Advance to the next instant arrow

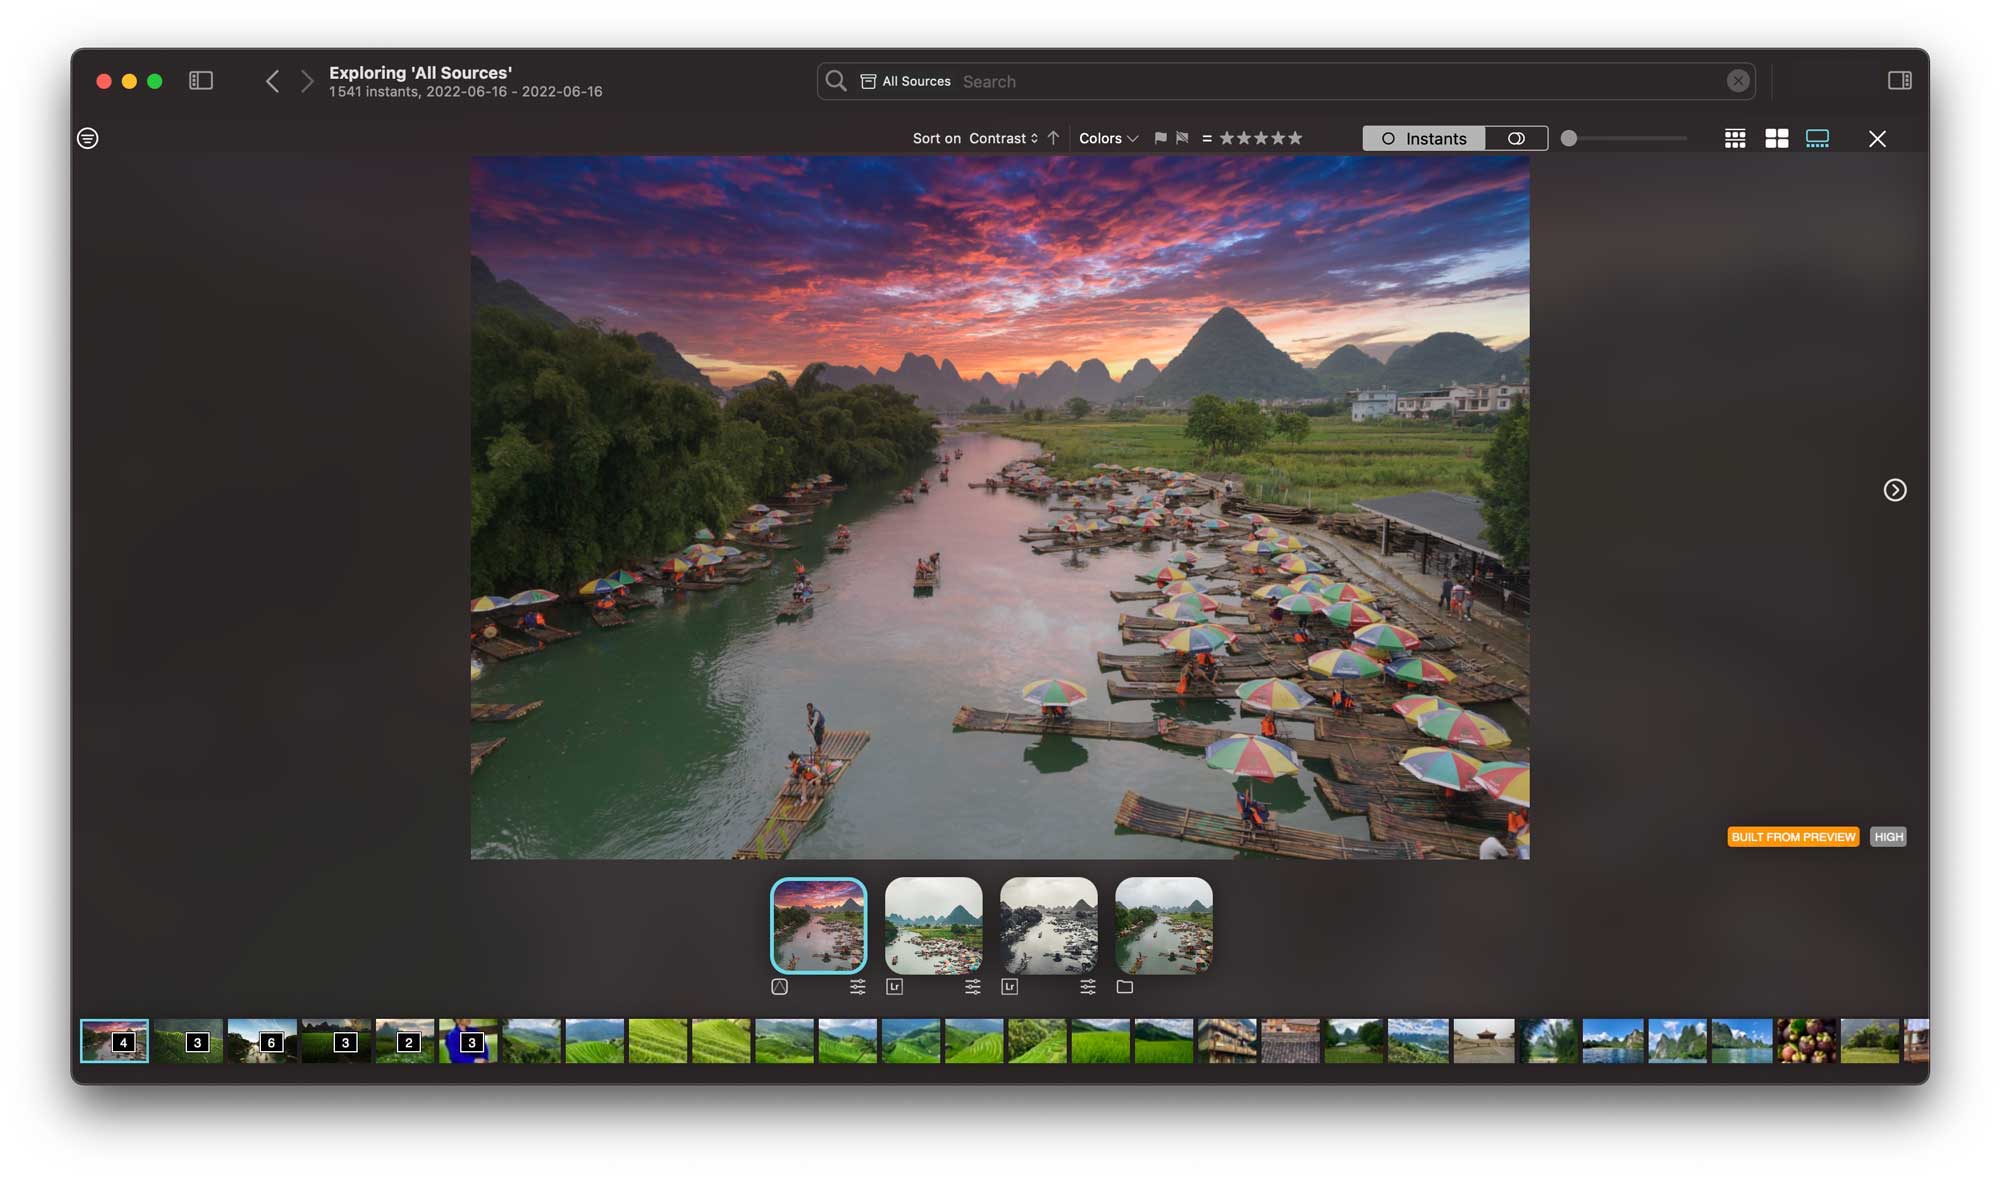(1895, 490)
